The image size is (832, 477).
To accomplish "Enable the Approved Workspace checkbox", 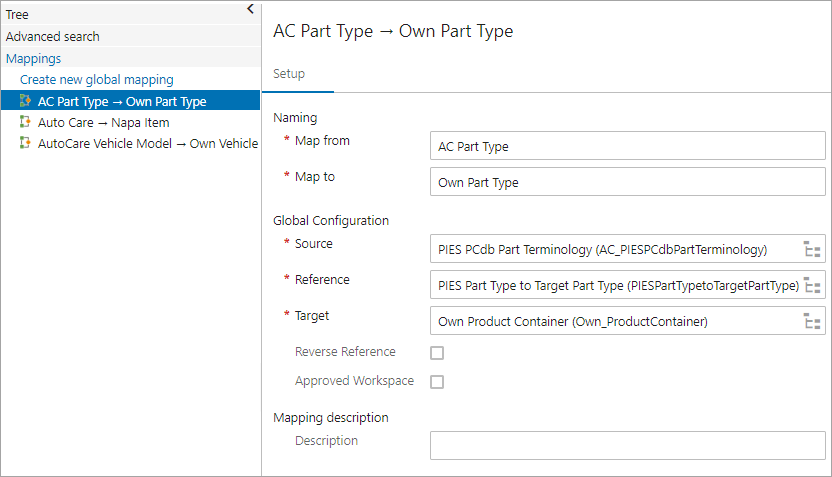I will click(x=437, y=381).
